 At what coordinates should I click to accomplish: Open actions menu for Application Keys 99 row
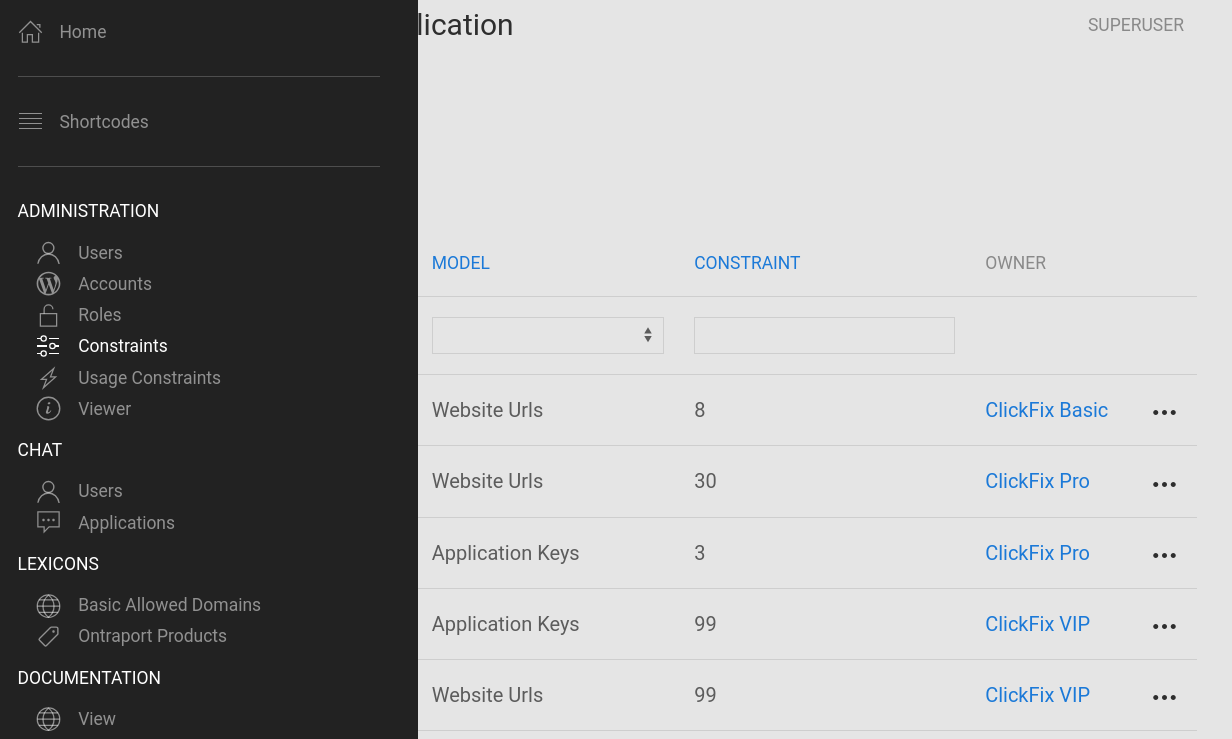(1164, 626)
